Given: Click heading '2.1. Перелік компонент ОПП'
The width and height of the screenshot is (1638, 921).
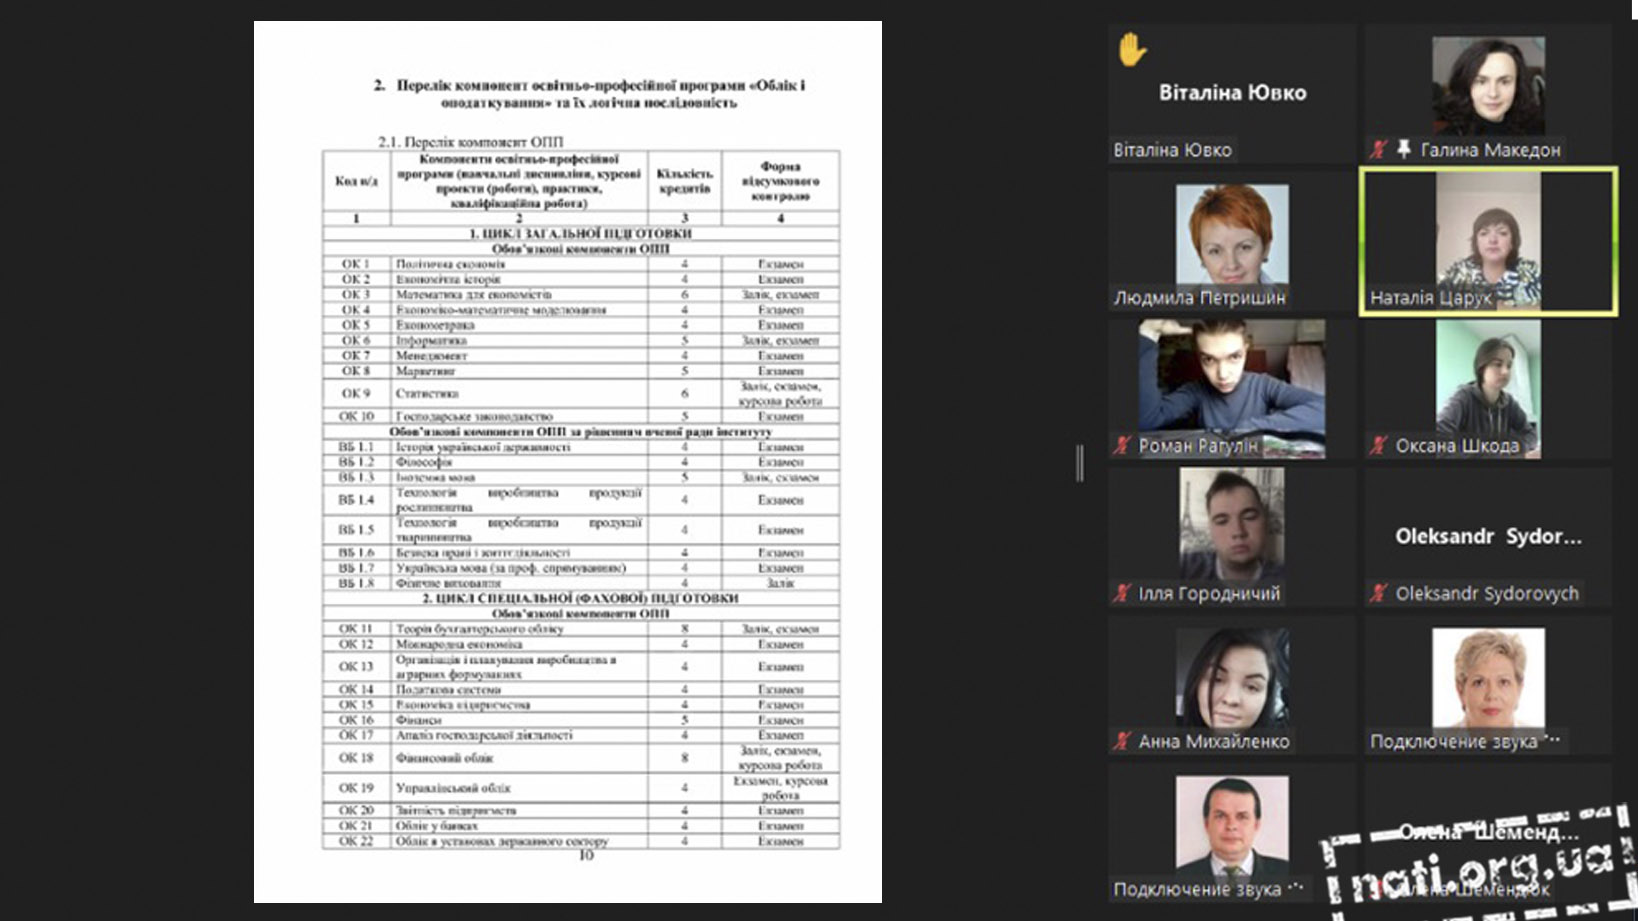Looking at the screenshot, I should (470, 142).
